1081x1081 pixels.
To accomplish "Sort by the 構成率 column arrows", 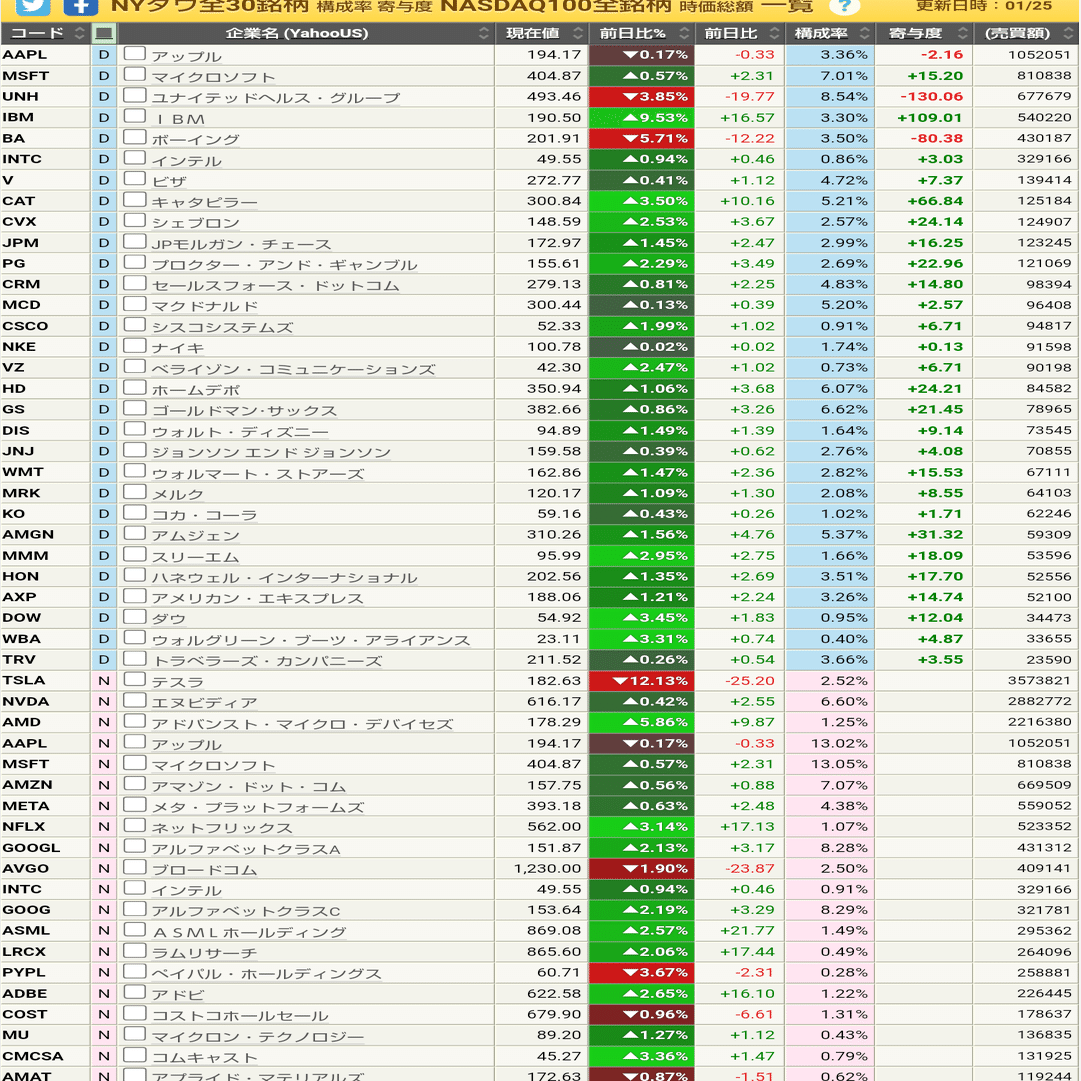I will coord(865,33).
